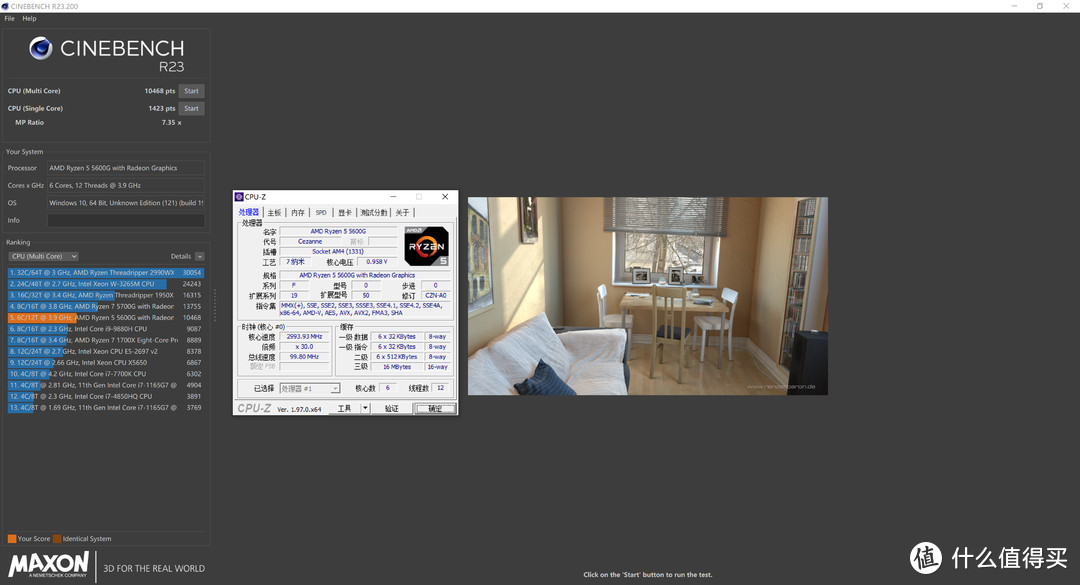This screenshot has width=1080, height=585.
Task: Click the Ryzen 5 logo in CPU-Z
Action: pos(426,246)
